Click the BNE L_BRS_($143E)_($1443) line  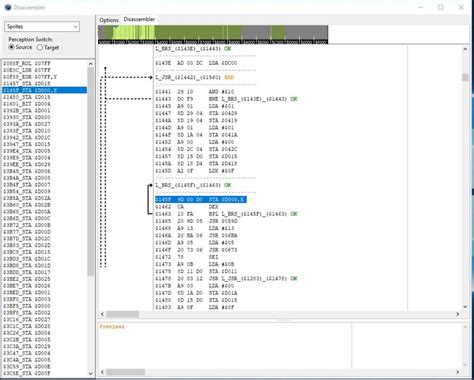tap(226, 99)
